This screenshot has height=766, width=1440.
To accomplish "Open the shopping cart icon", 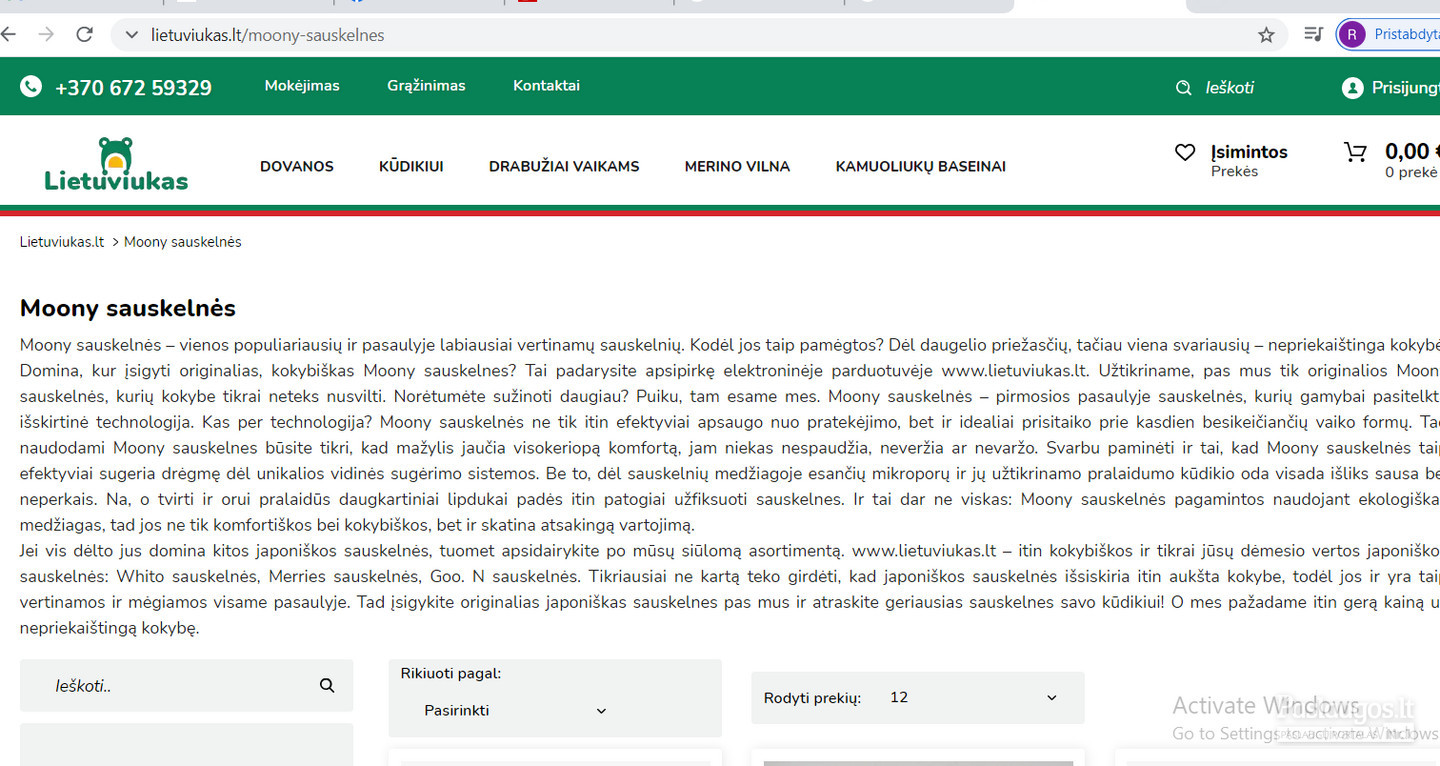I will pyautogui.click(x=1356, y=152).
